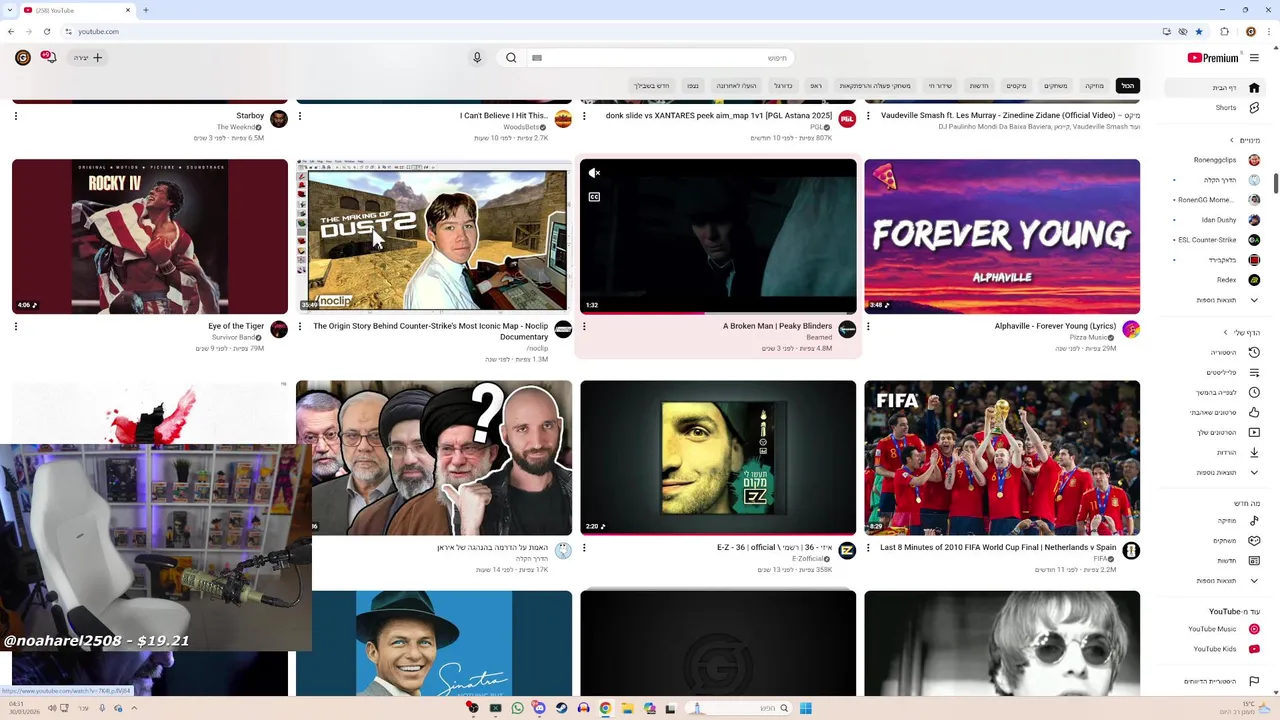
Task: Focus the YouTube search input field
Action: pyautogui.click(x=660, y=58)
